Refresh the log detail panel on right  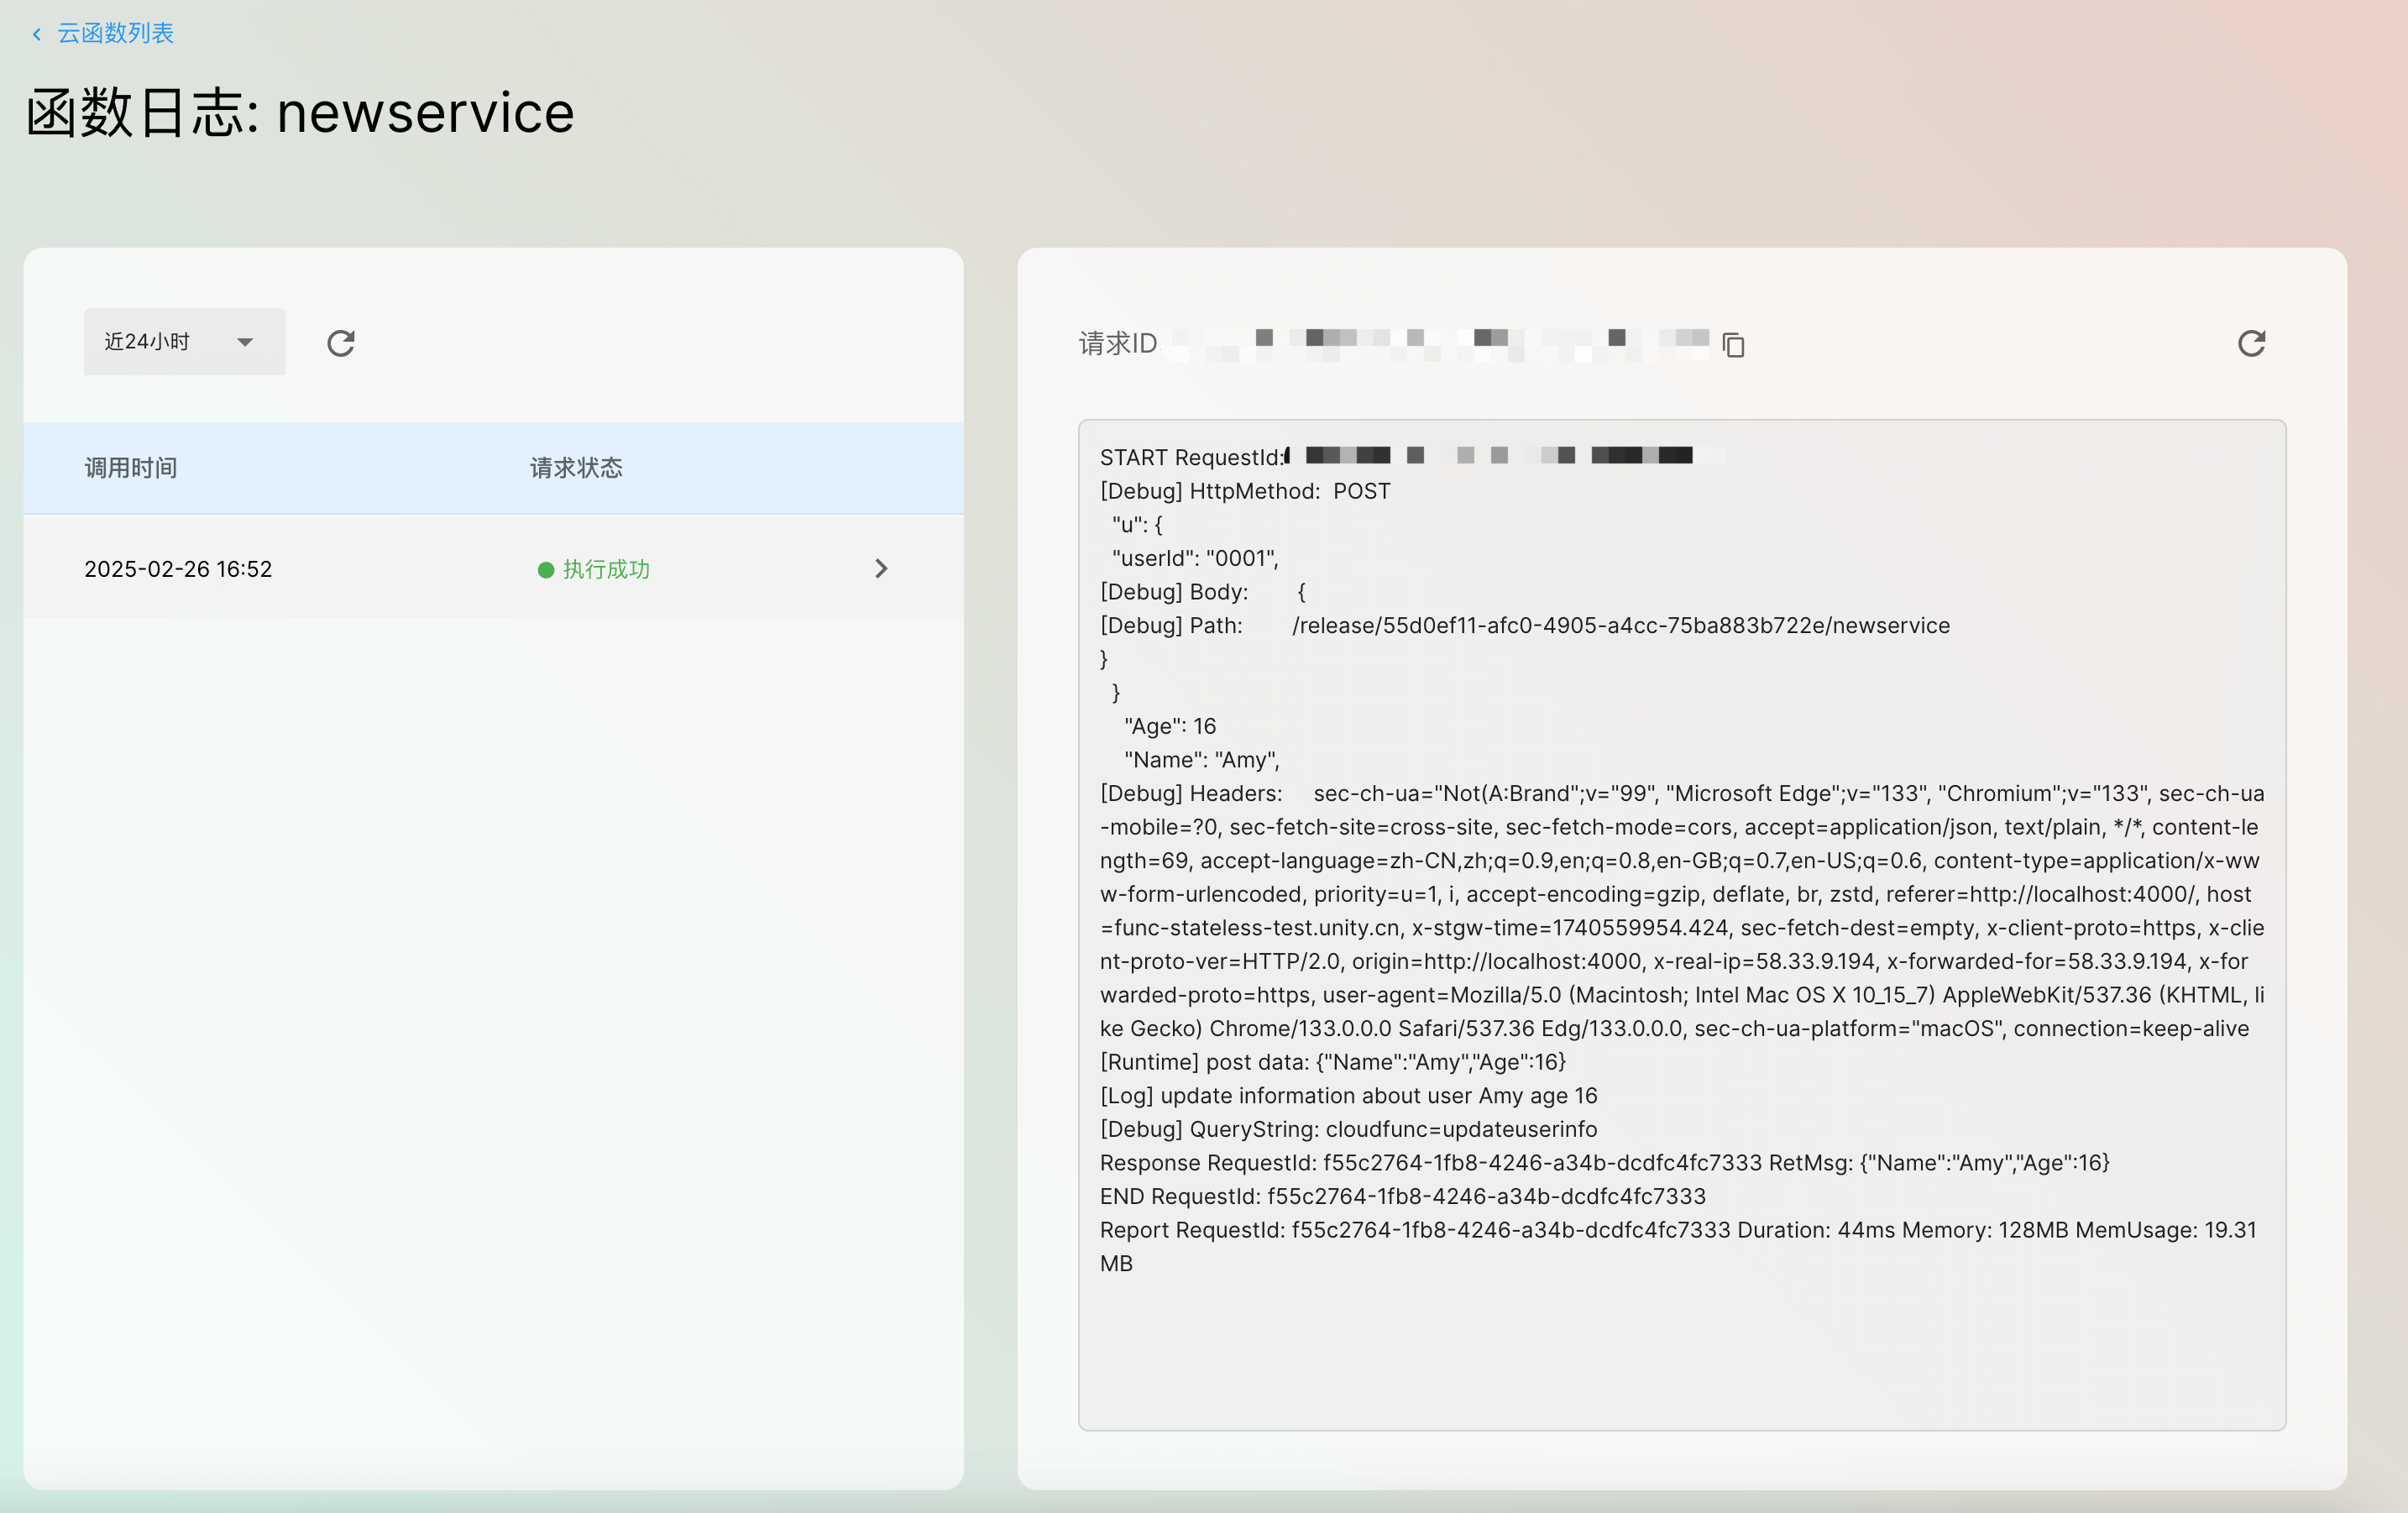(2250, 343)
